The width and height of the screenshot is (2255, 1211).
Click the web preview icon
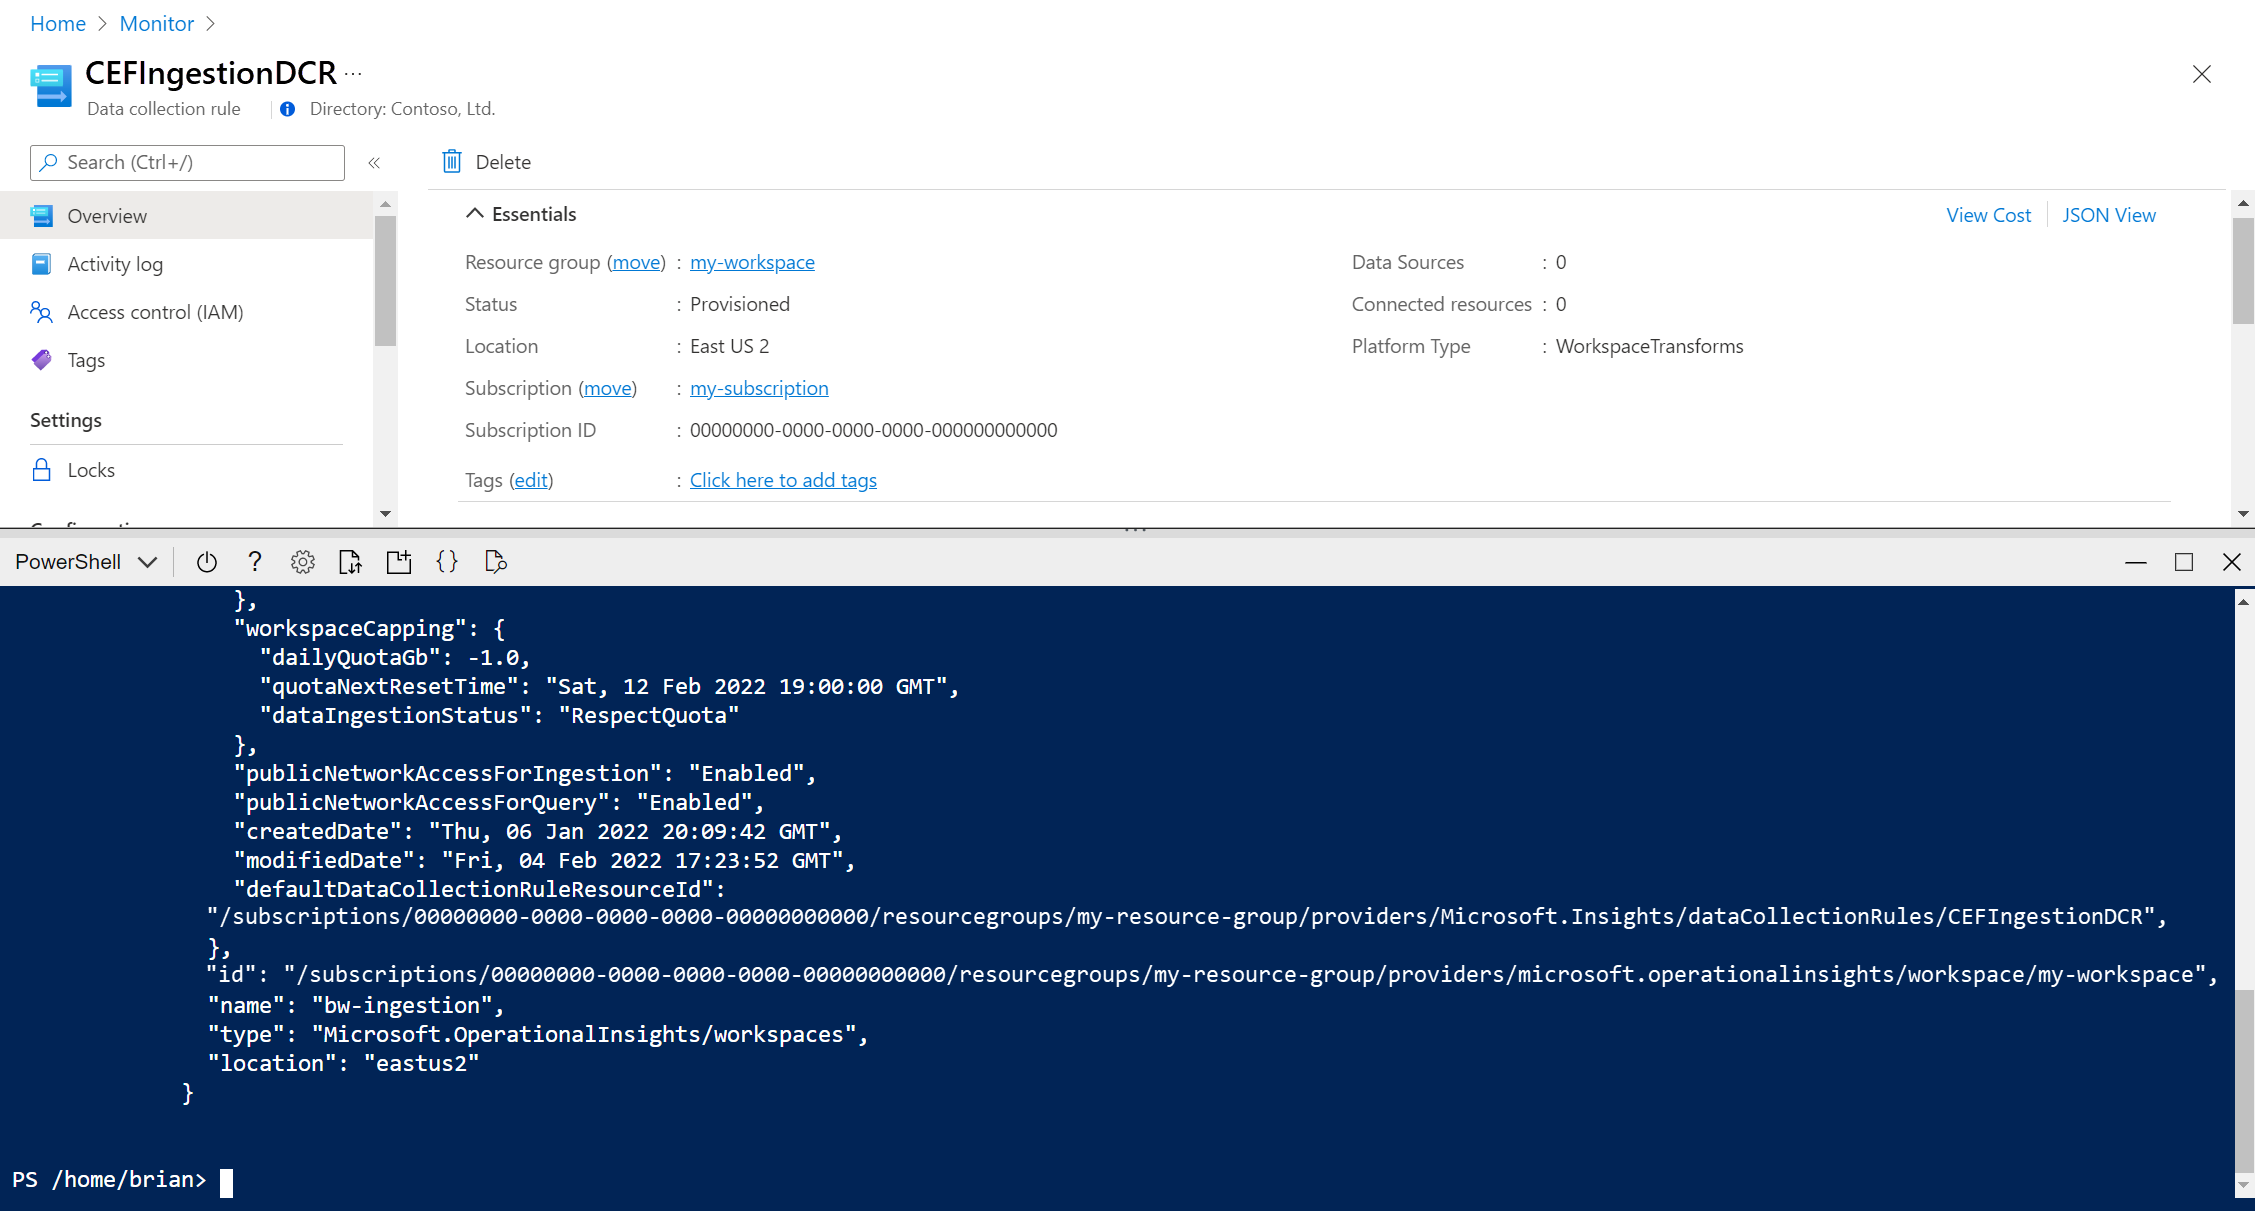click(495, 562)
